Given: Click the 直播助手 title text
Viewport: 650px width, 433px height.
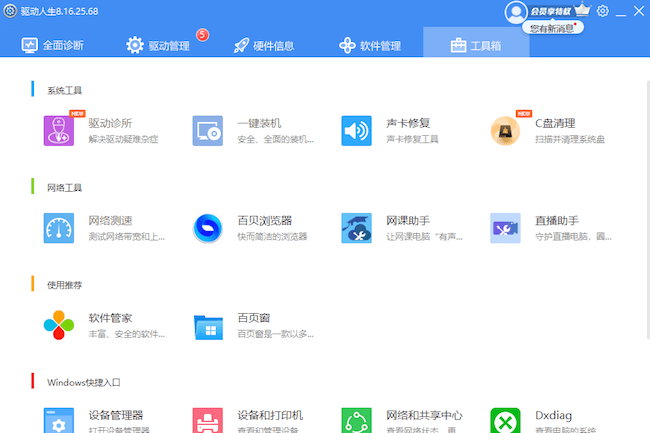Looking at the screenshot, I should [557, 220].
